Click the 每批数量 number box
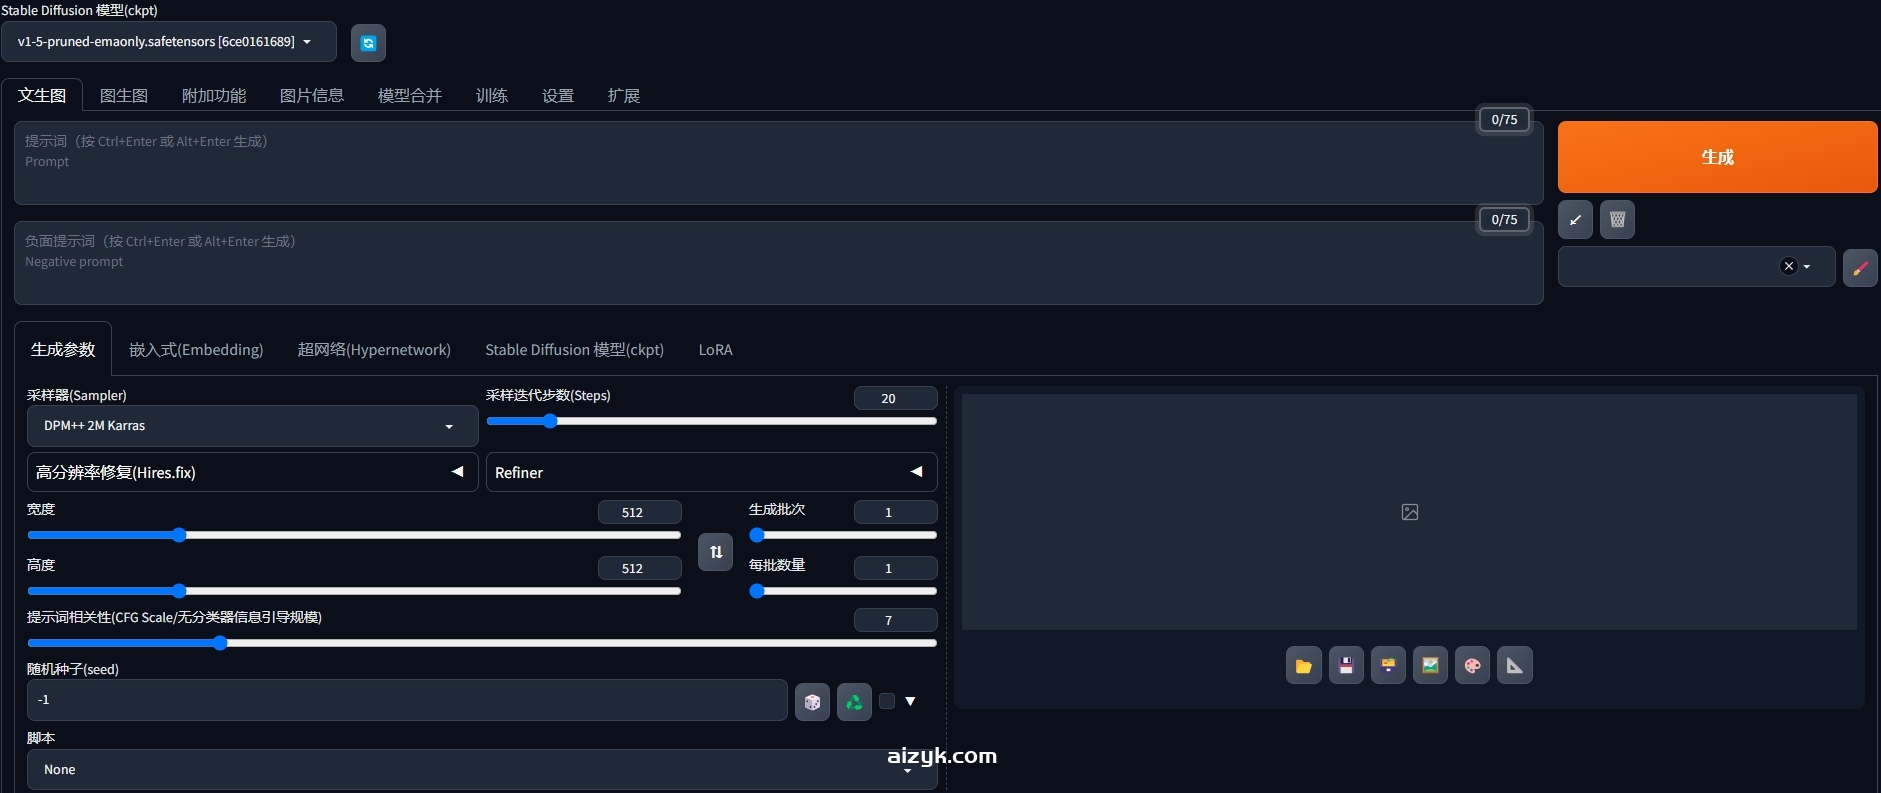The height and width of the screenshot is (793, 1881). click(x=895, y=568)
